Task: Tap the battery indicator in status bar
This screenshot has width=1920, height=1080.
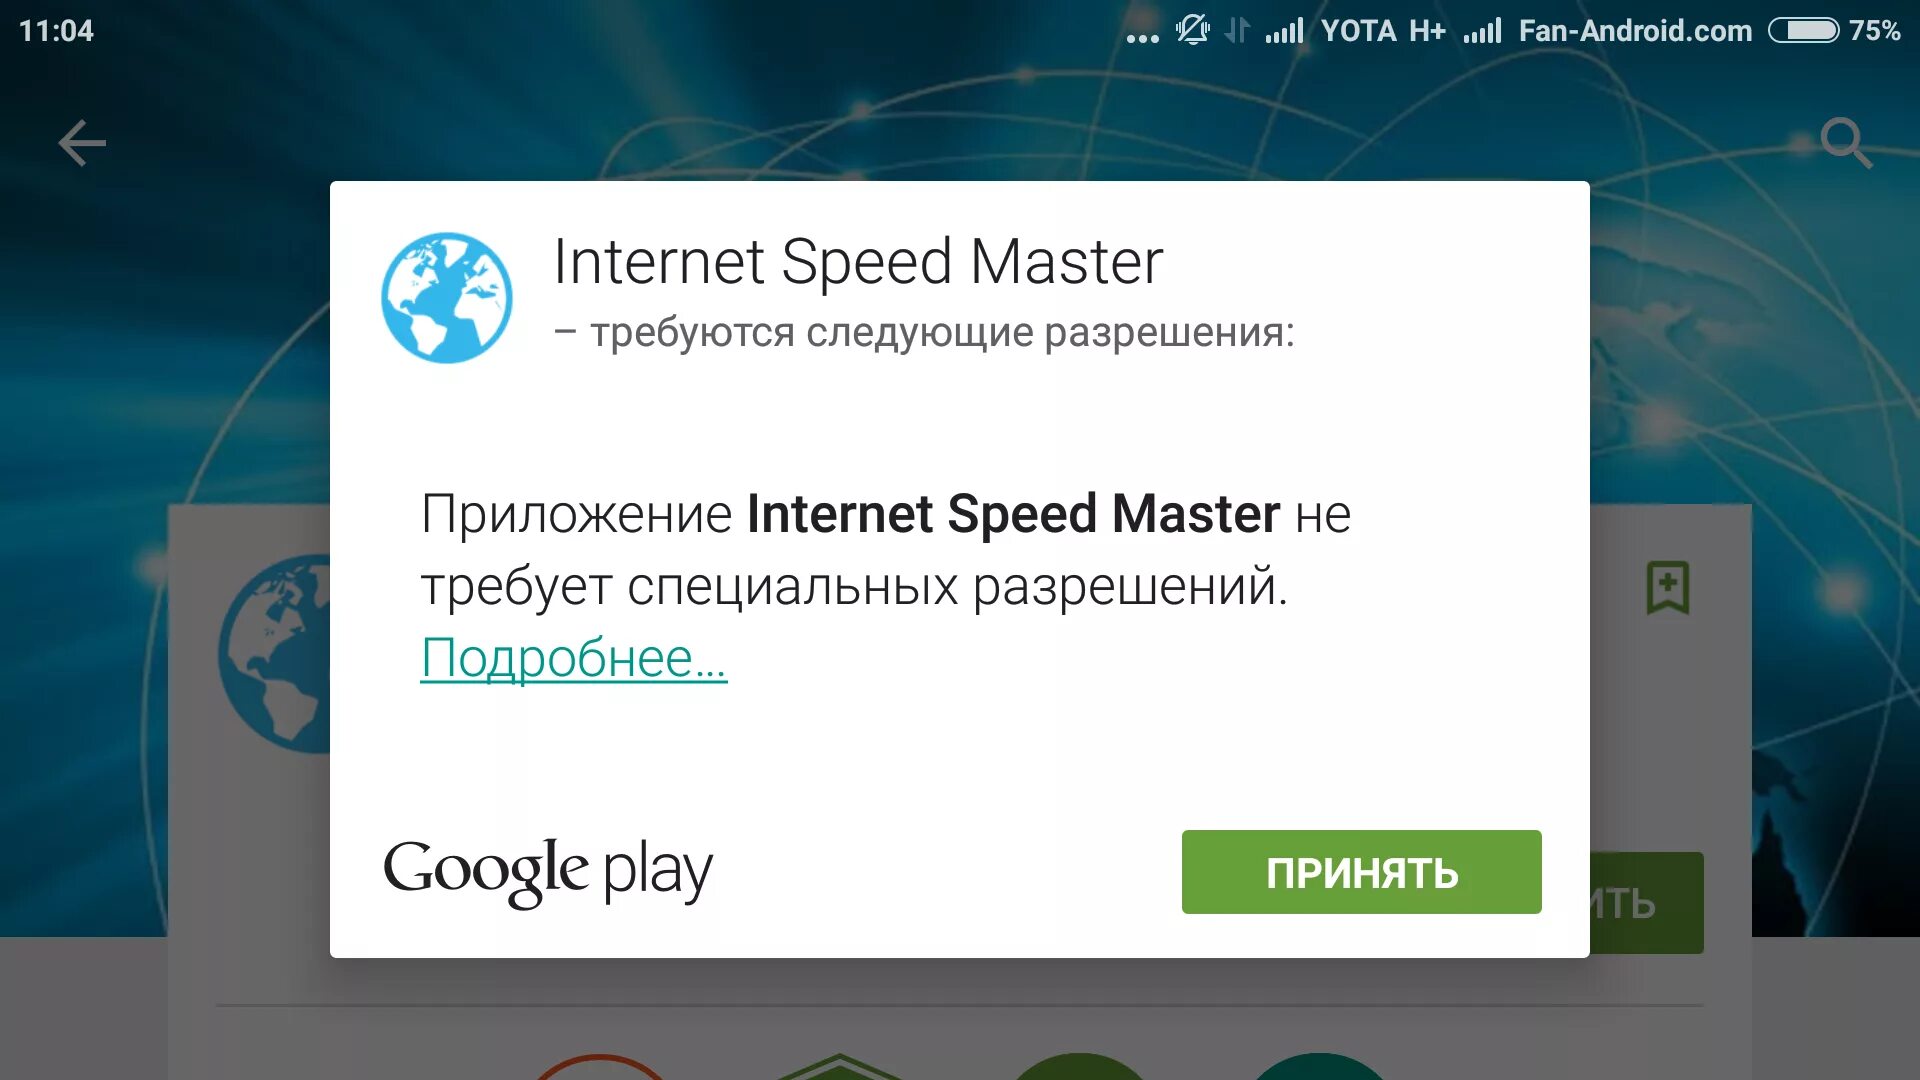Action: pyautogui.click(x=1803, y=31)
